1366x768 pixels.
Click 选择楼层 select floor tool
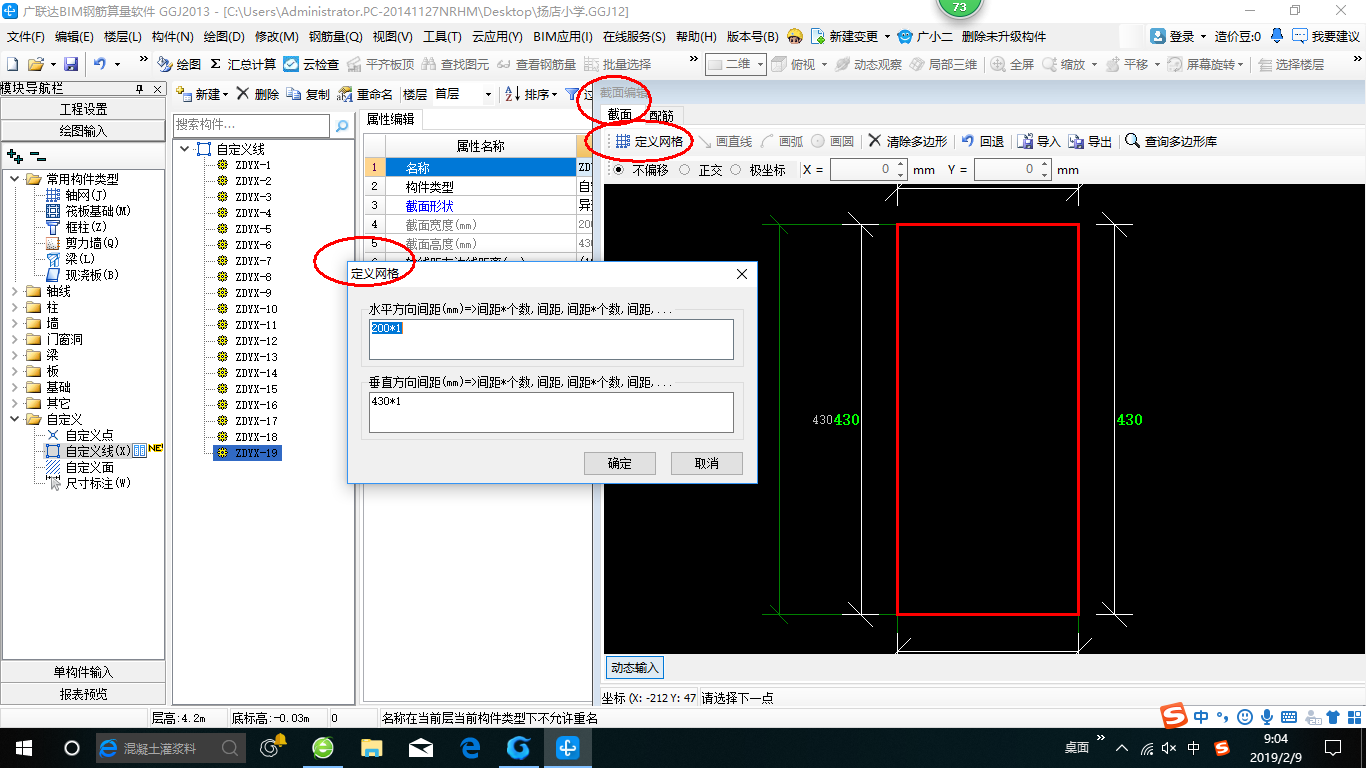click(x=1291, y=64)
